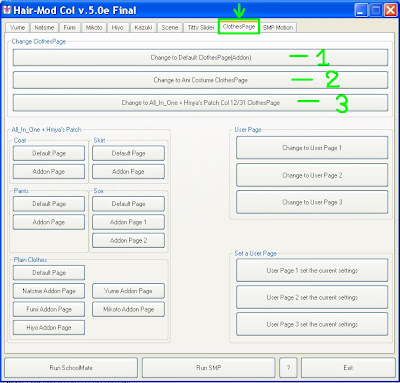The image size is (400, 383).
Task: Open help with the ? button
Action: (x=288, y=368)
